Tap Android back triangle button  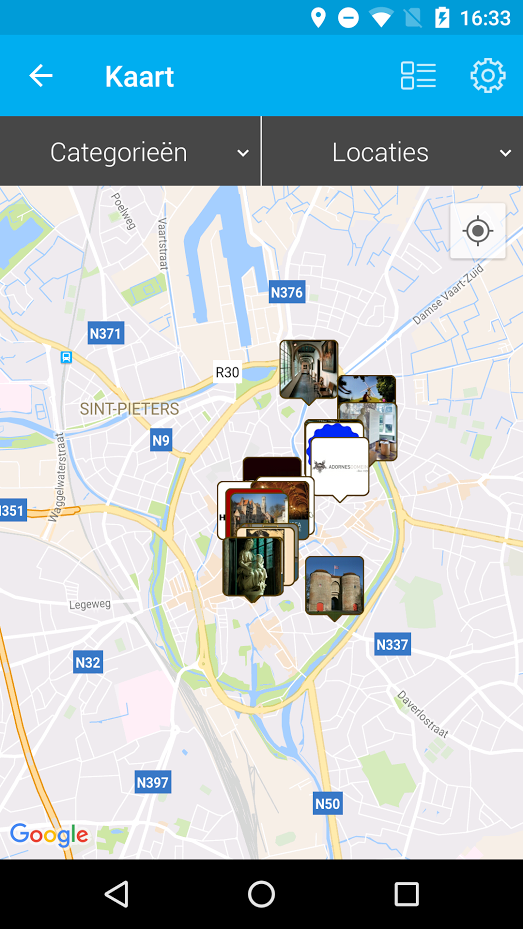point(116,894)
